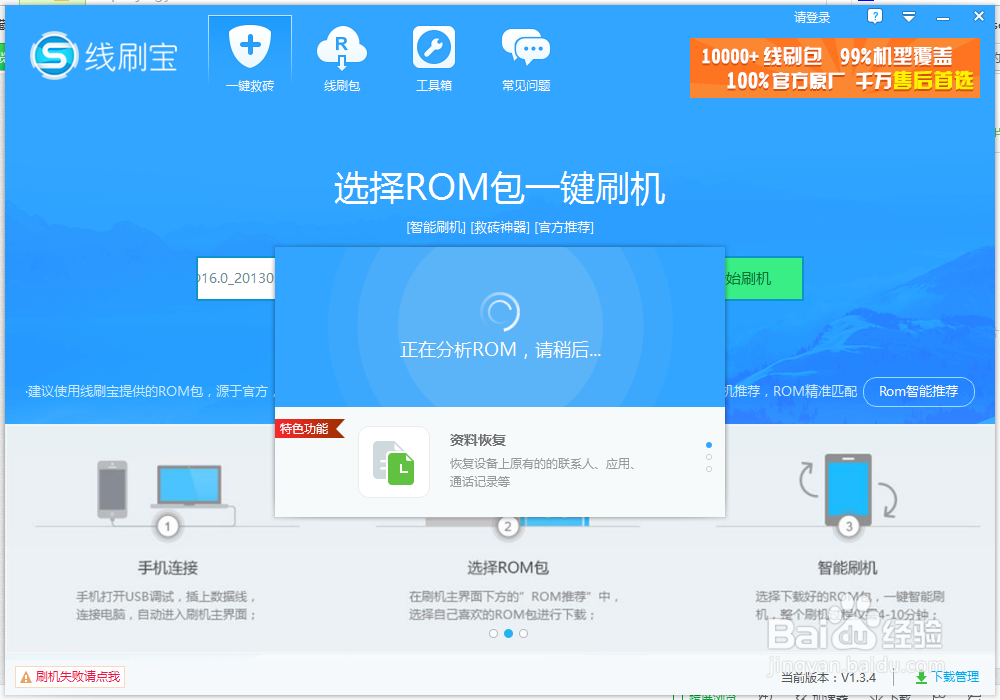The width and height of the screenshot is (1000, 700).
Task: Click the step-3 智能刷机 phone icon
Action: [849, 490]
